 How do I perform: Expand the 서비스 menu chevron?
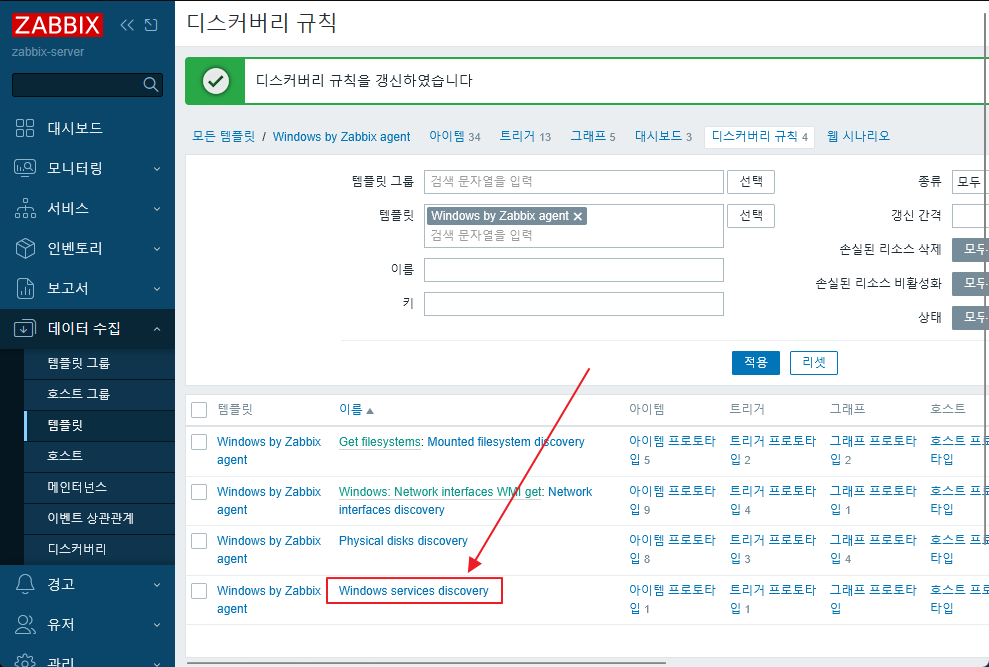coord(157,209)
